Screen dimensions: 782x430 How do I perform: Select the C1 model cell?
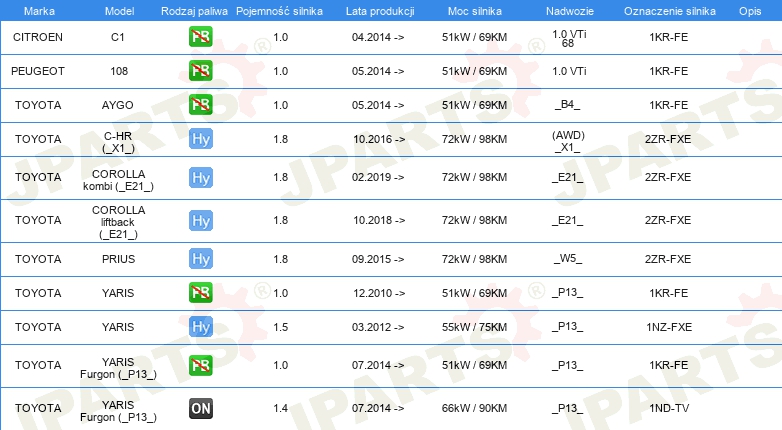point(118,37)
